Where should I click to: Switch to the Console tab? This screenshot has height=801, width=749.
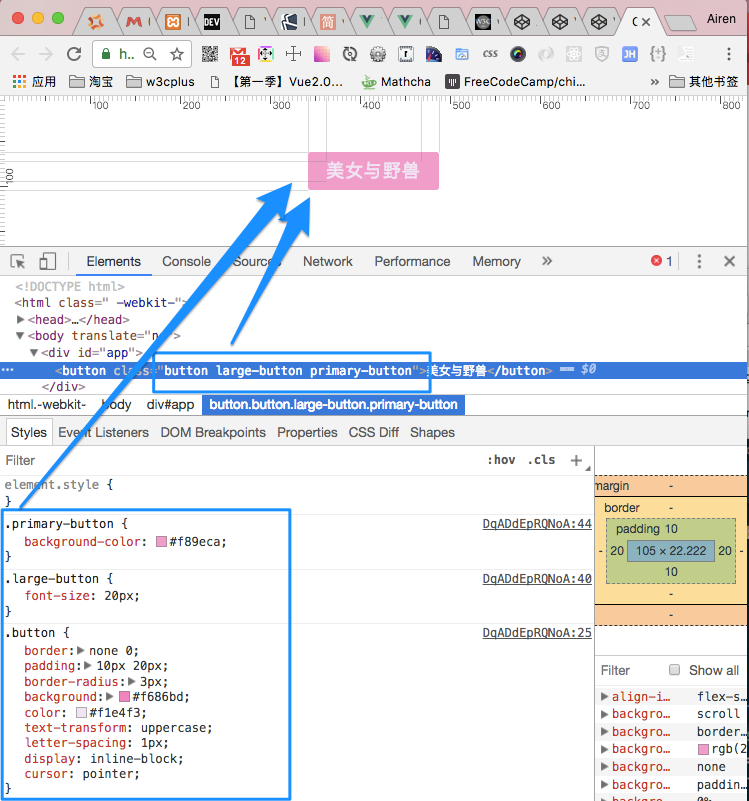[x=186, y=262]
